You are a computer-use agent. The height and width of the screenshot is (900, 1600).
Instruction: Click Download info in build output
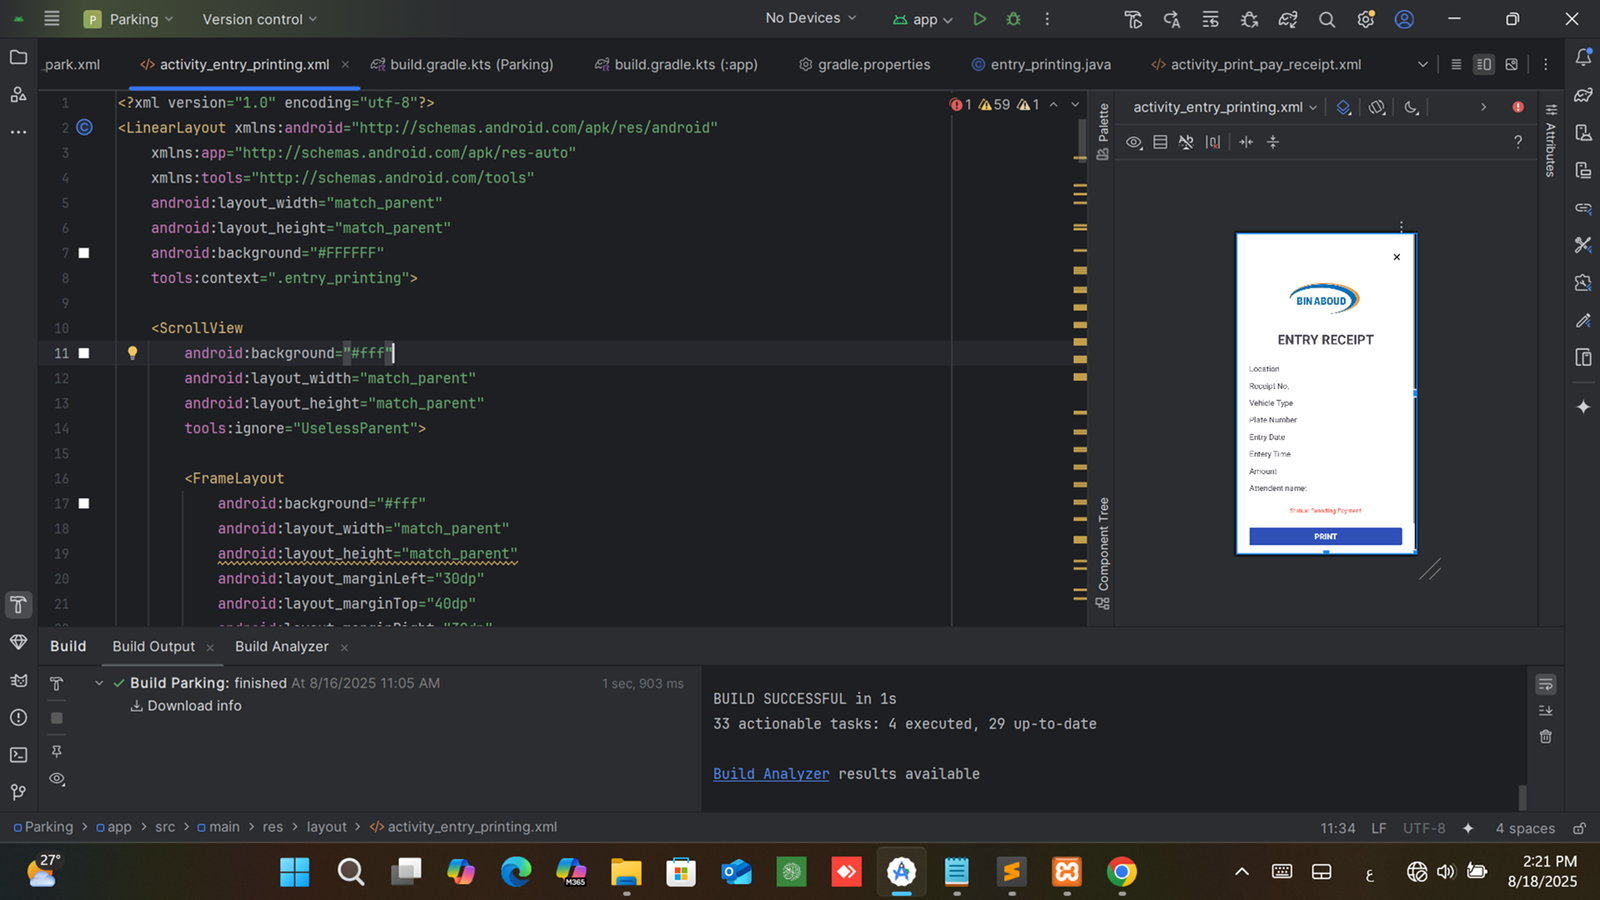(x=194, y=706)
